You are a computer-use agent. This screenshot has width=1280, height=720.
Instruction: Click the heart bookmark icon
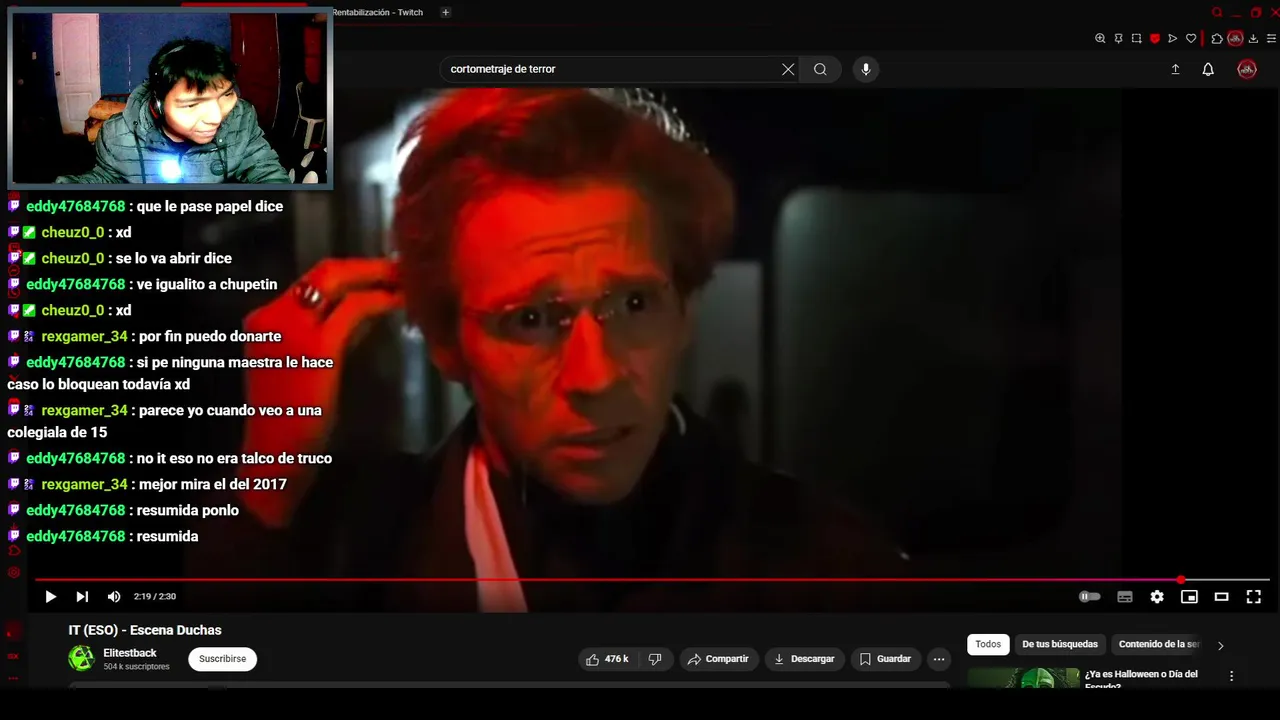[1191, 39]
